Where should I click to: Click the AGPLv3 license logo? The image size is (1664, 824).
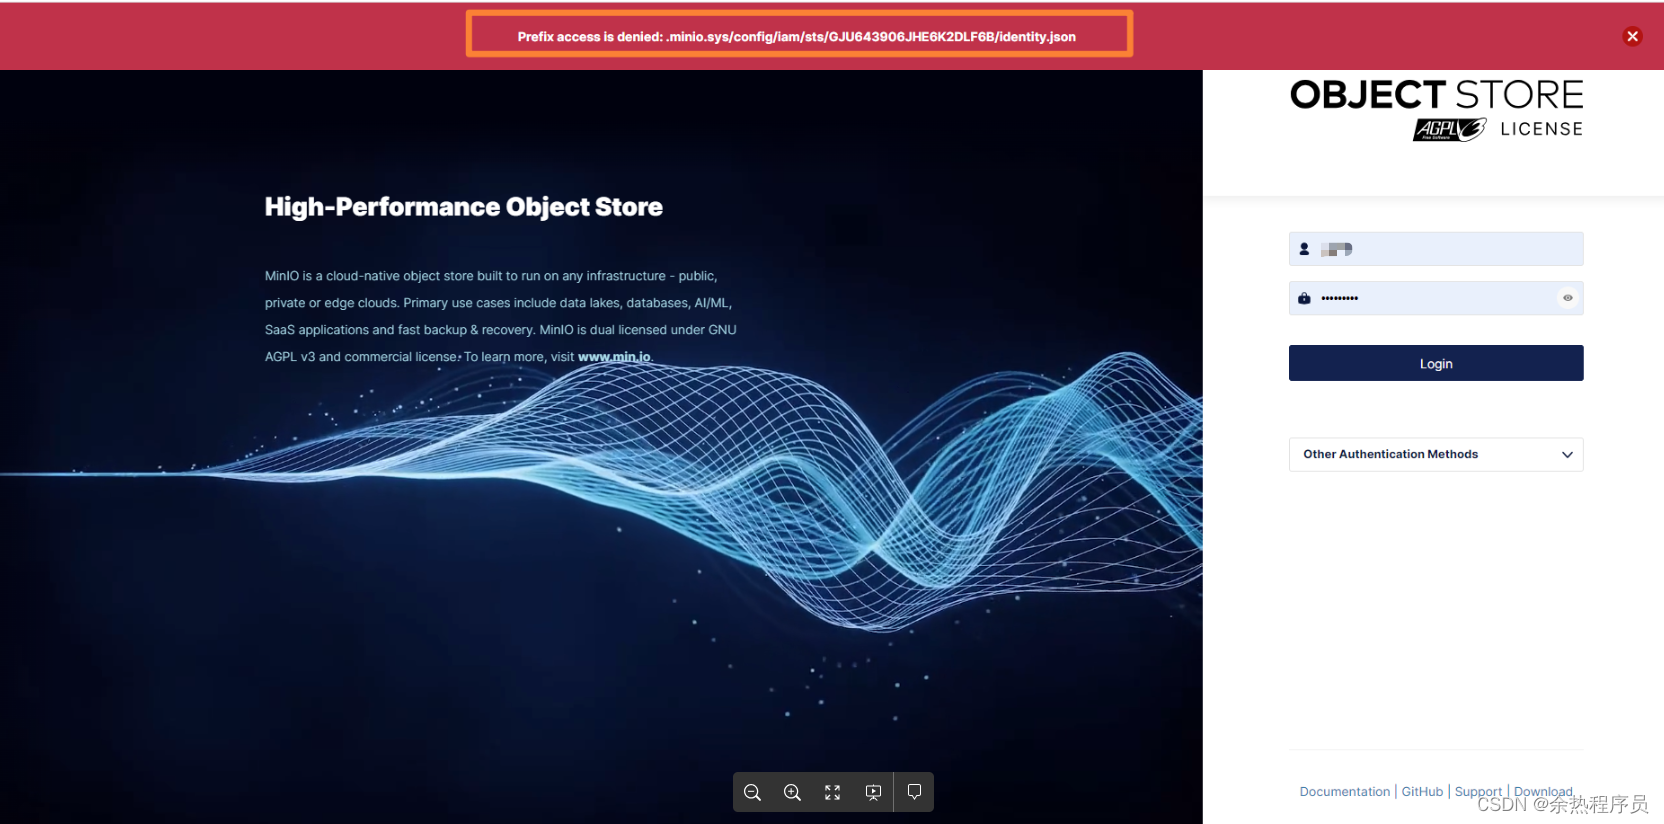pos(1449,129)
